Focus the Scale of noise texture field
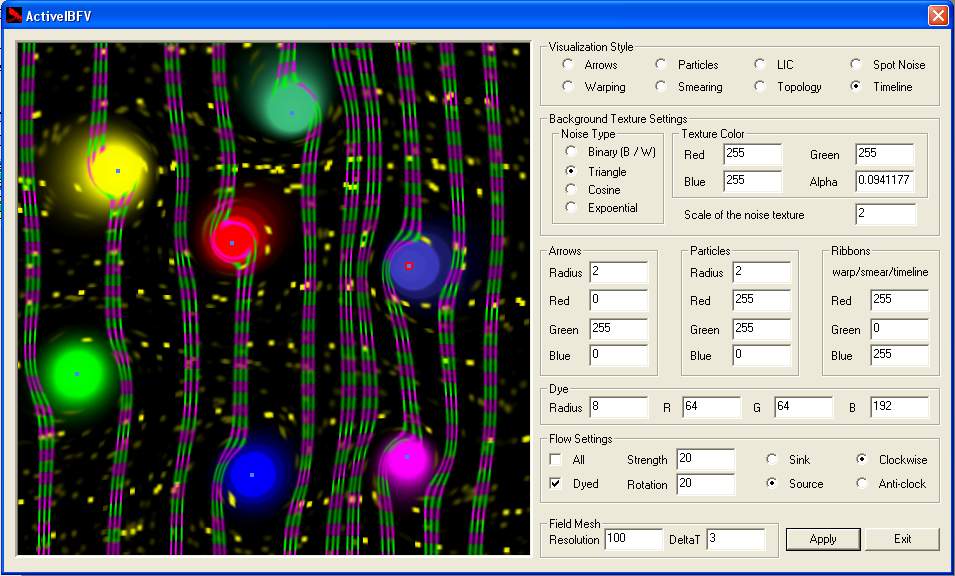 tap(884, 215)
